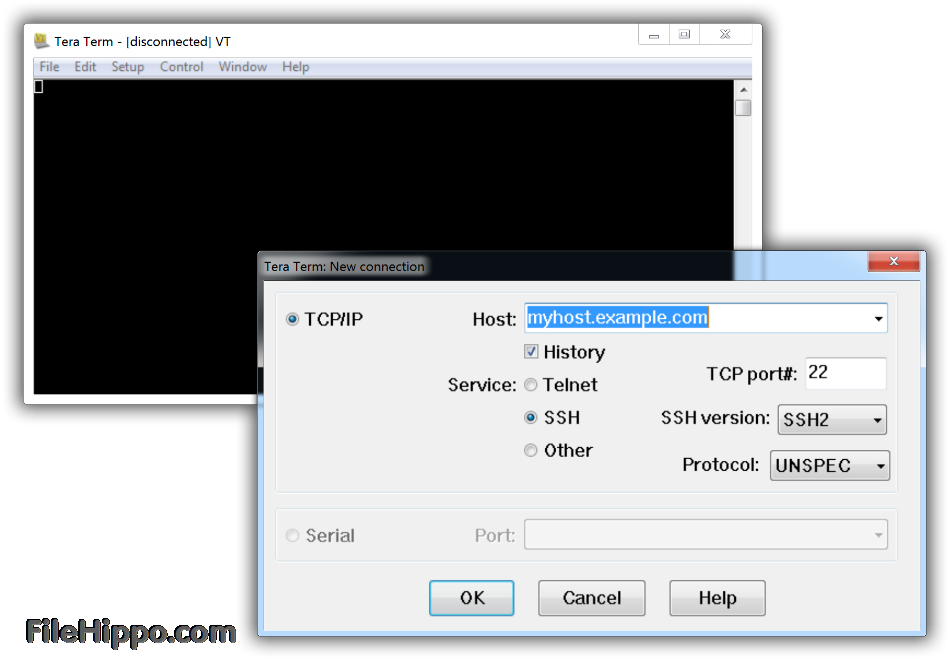Screen dimensions: 950x660
Task: Close the Tera Term main window
Action: 725,35
